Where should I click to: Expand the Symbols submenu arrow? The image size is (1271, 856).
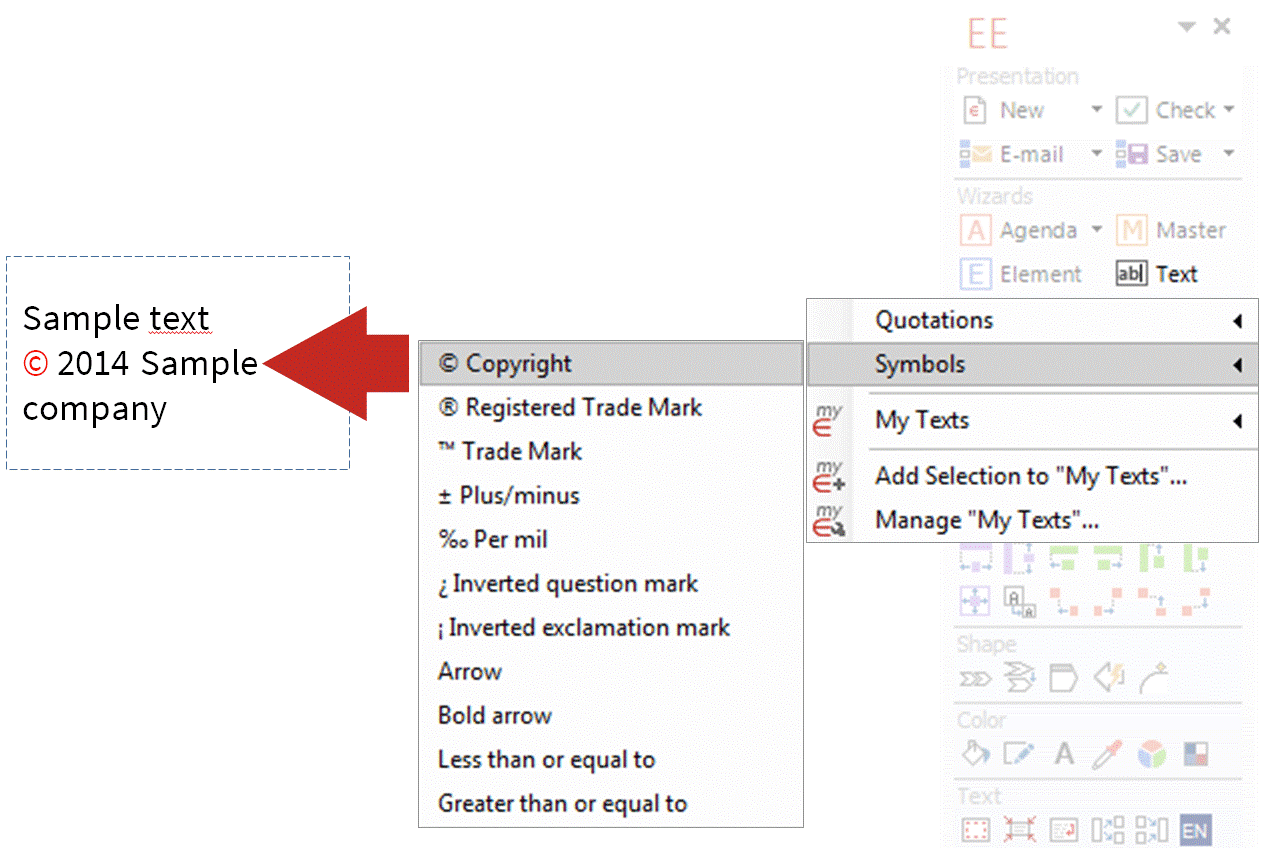coord(1238,365)
